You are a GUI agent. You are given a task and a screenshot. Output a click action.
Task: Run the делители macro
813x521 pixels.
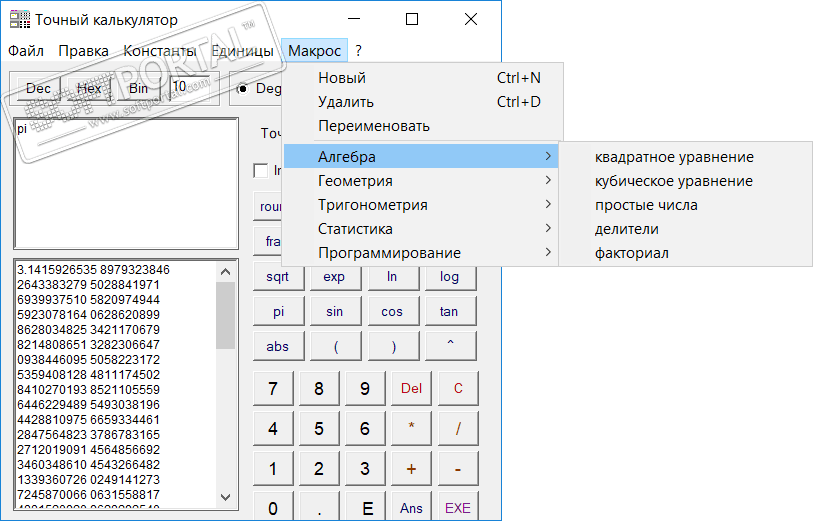(685, 229)
